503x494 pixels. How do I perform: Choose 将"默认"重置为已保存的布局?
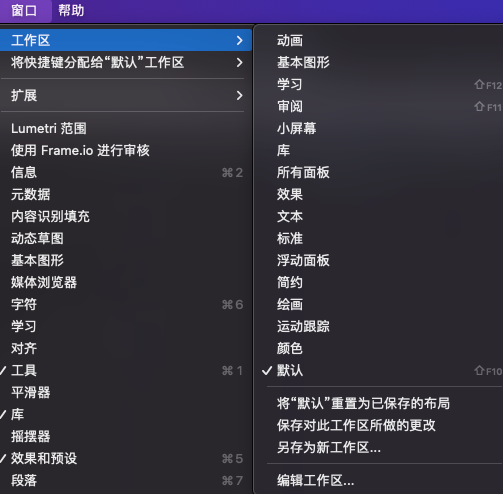[379, 403]
